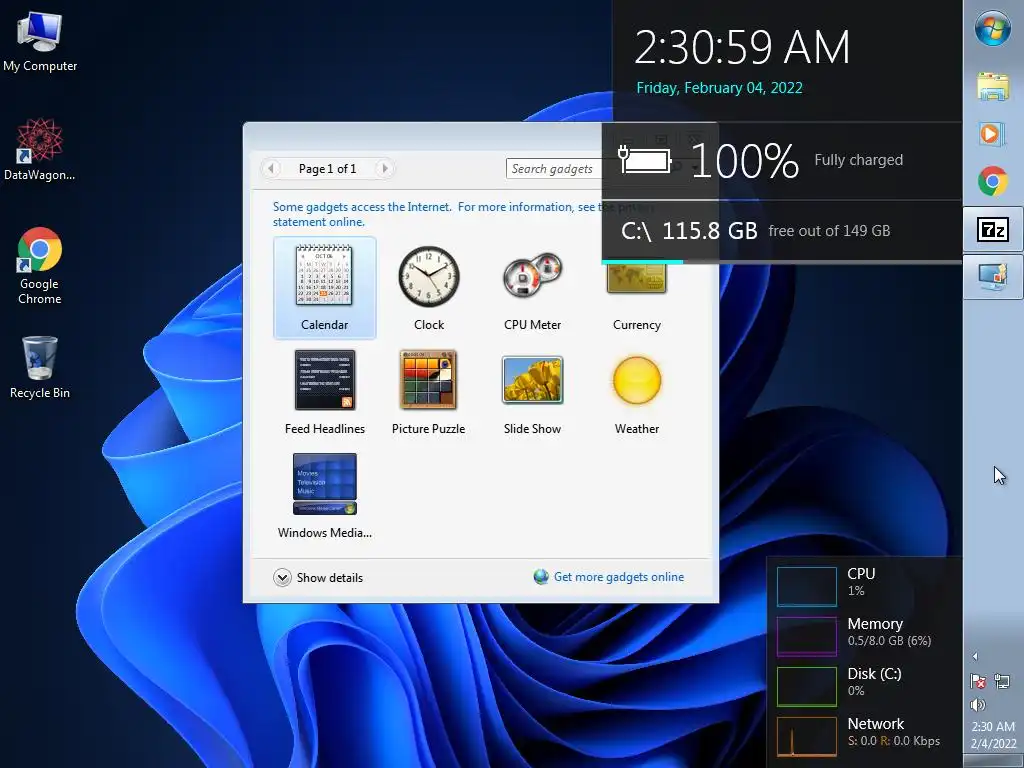Open the Recycle Bin icon
The width and height of the screenshot is (1024, 768).
(x=40, y=367)
